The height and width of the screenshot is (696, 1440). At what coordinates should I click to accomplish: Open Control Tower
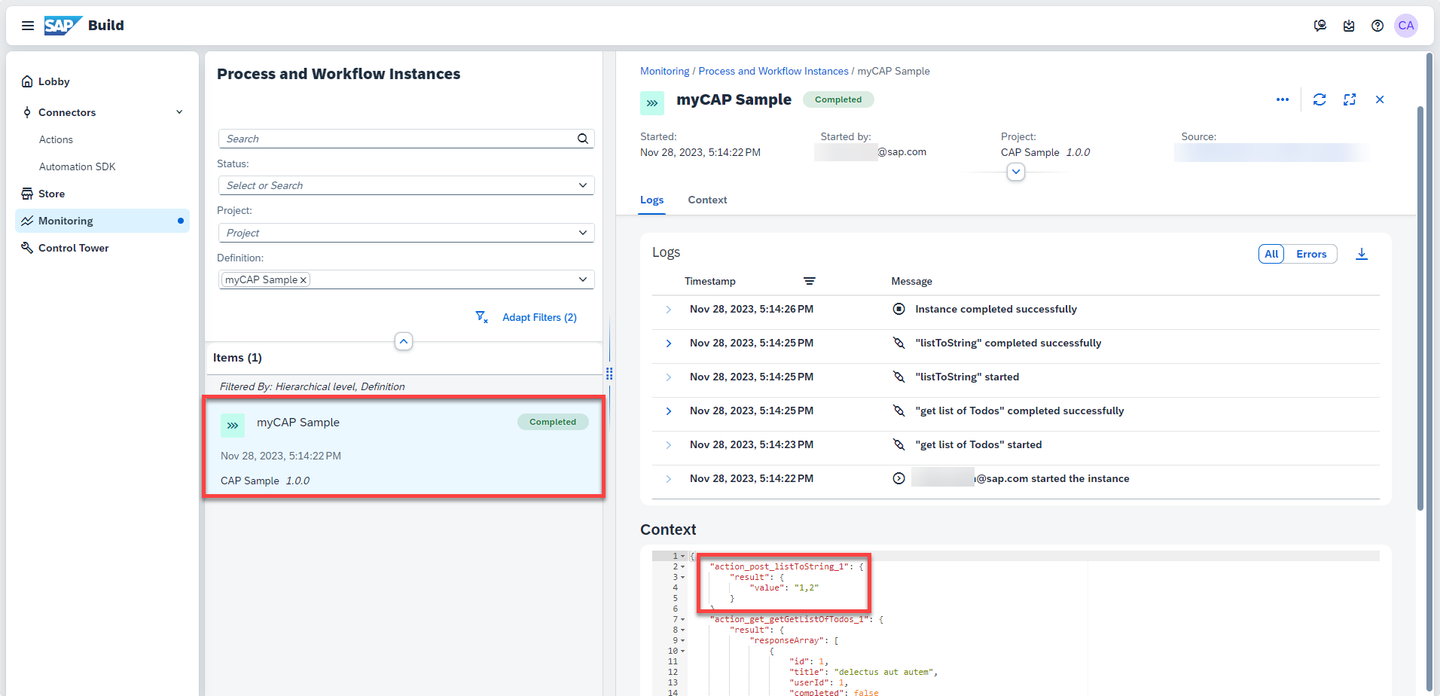[73, 248]
